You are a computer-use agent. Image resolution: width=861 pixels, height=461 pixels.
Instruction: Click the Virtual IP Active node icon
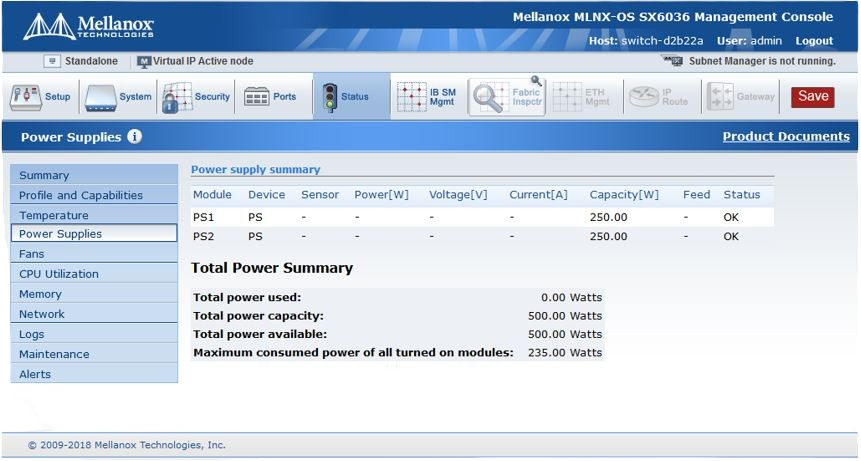(144, 61)
